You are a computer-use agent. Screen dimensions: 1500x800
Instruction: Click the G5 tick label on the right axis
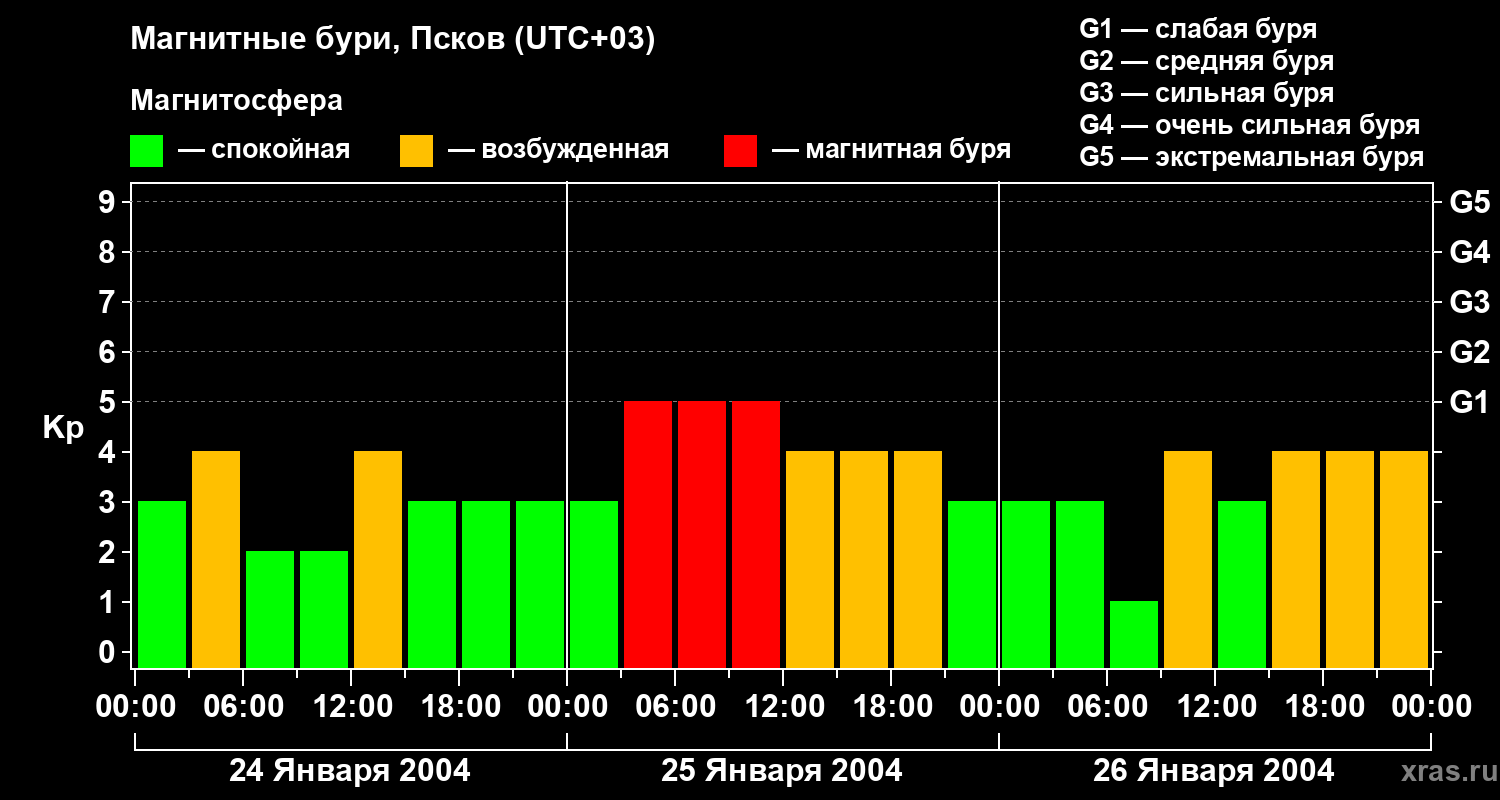pyautogui.click(x=1470, y=202)
